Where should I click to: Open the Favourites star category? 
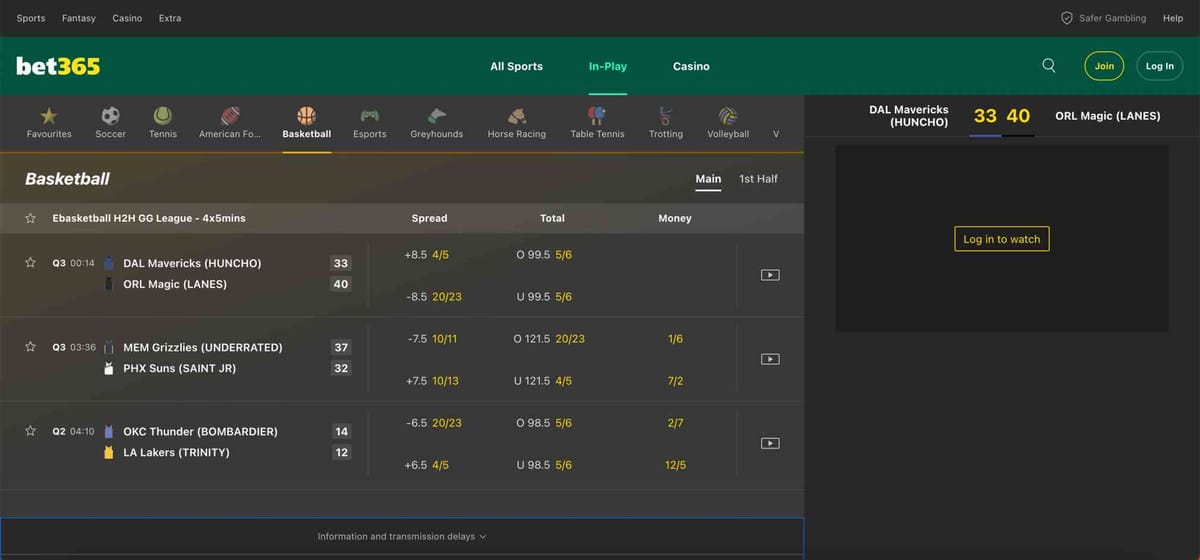[x=49, y=115]
